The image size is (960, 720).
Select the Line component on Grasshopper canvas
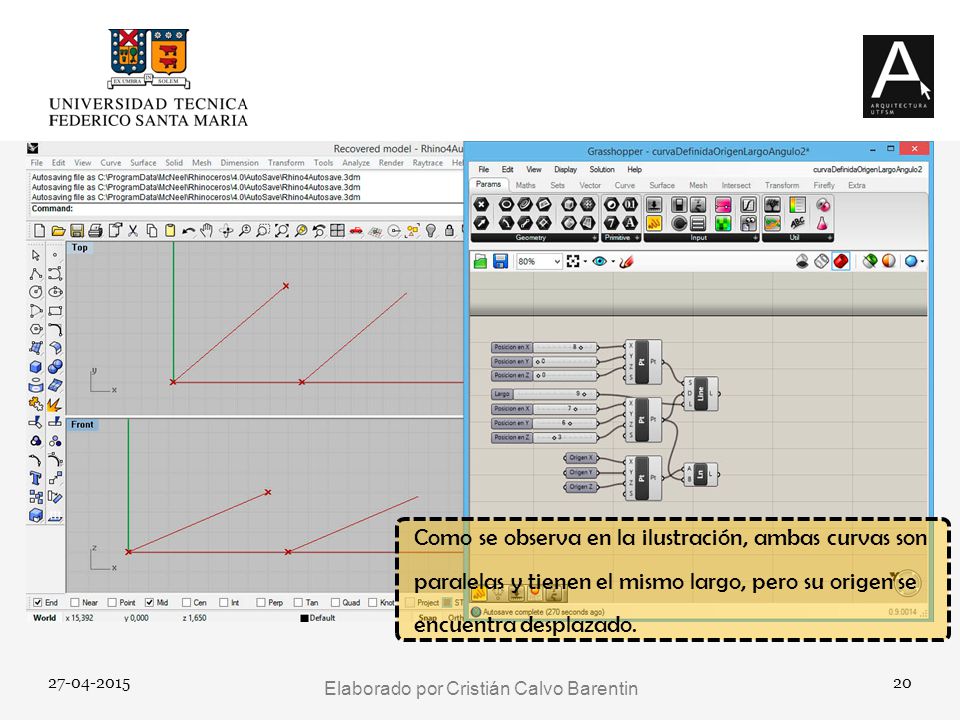tap(700, 394)
